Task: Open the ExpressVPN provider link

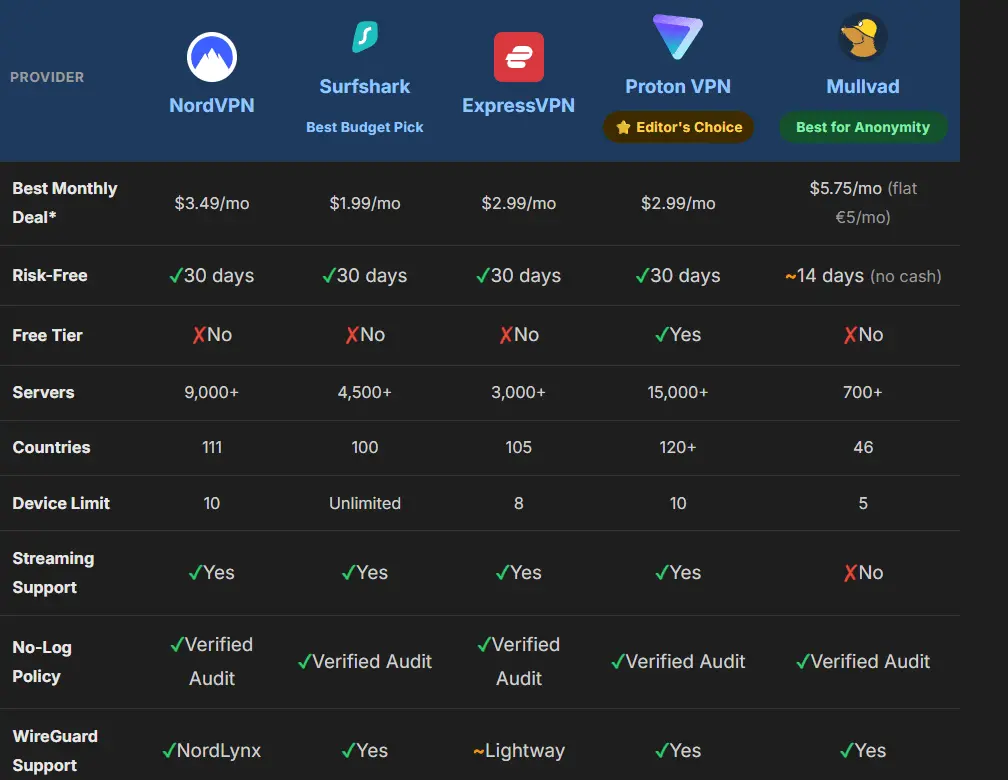Action: (x=518, y=105)
